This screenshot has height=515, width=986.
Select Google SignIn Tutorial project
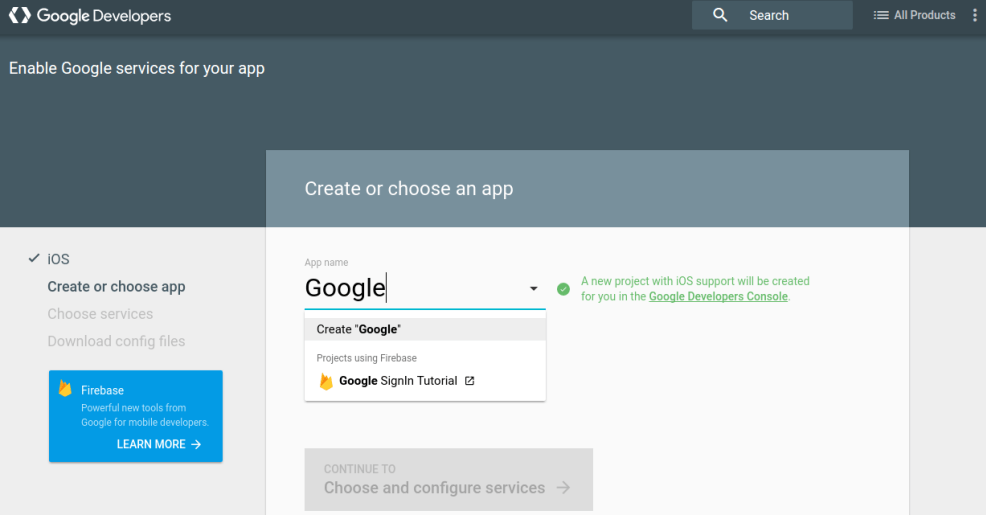tap(425, 381)
